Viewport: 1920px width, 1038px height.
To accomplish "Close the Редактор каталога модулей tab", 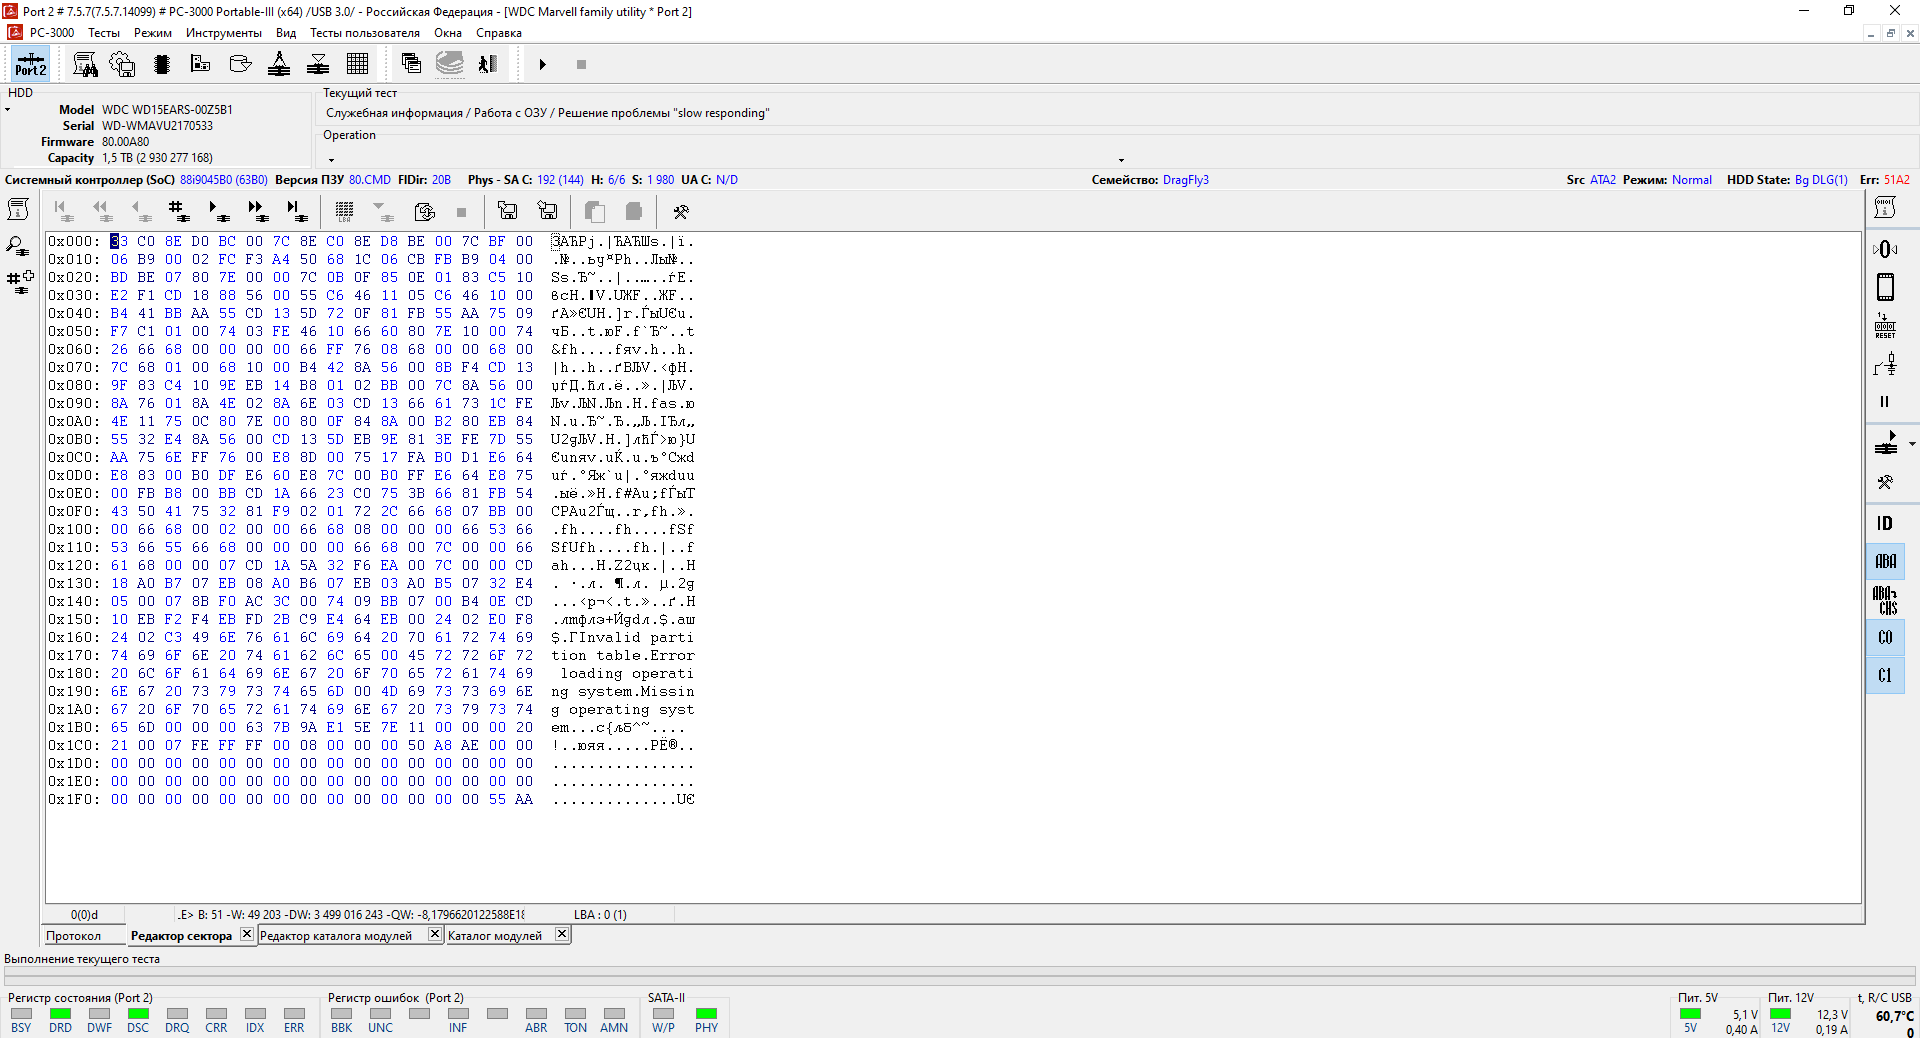I will pos(435,934).
